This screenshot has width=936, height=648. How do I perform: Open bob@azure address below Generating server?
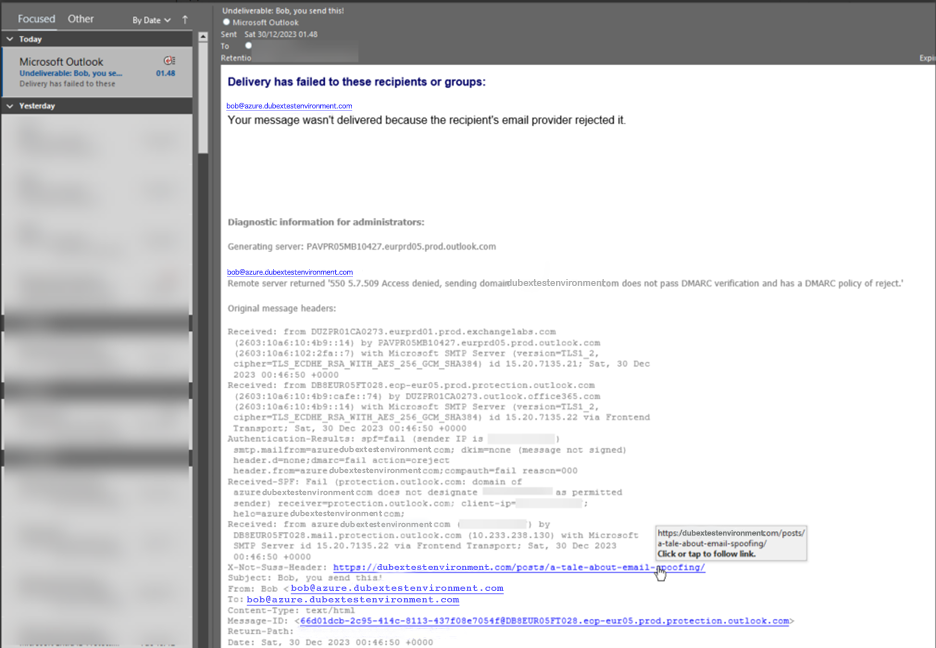pos(290,272)
